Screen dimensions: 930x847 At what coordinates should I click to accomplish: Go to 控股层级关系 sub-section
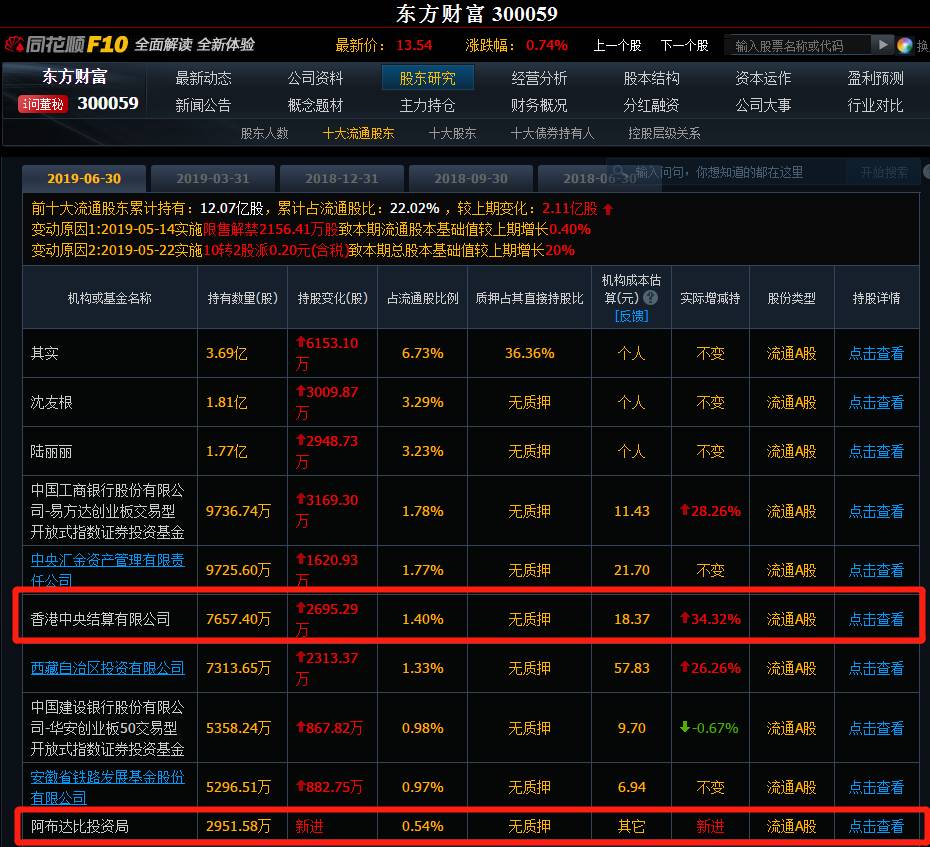tap(664, 133)
